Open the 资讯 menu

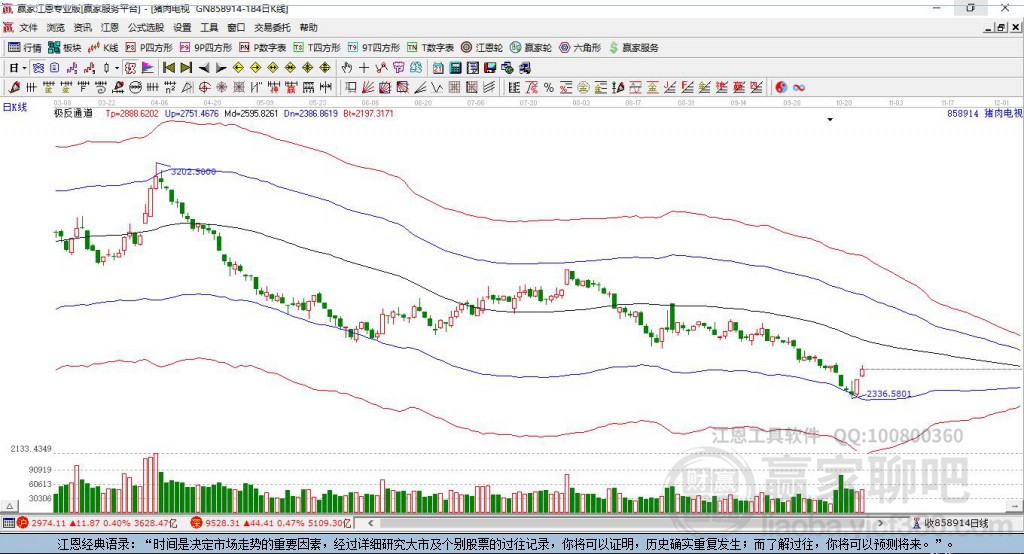82,27
